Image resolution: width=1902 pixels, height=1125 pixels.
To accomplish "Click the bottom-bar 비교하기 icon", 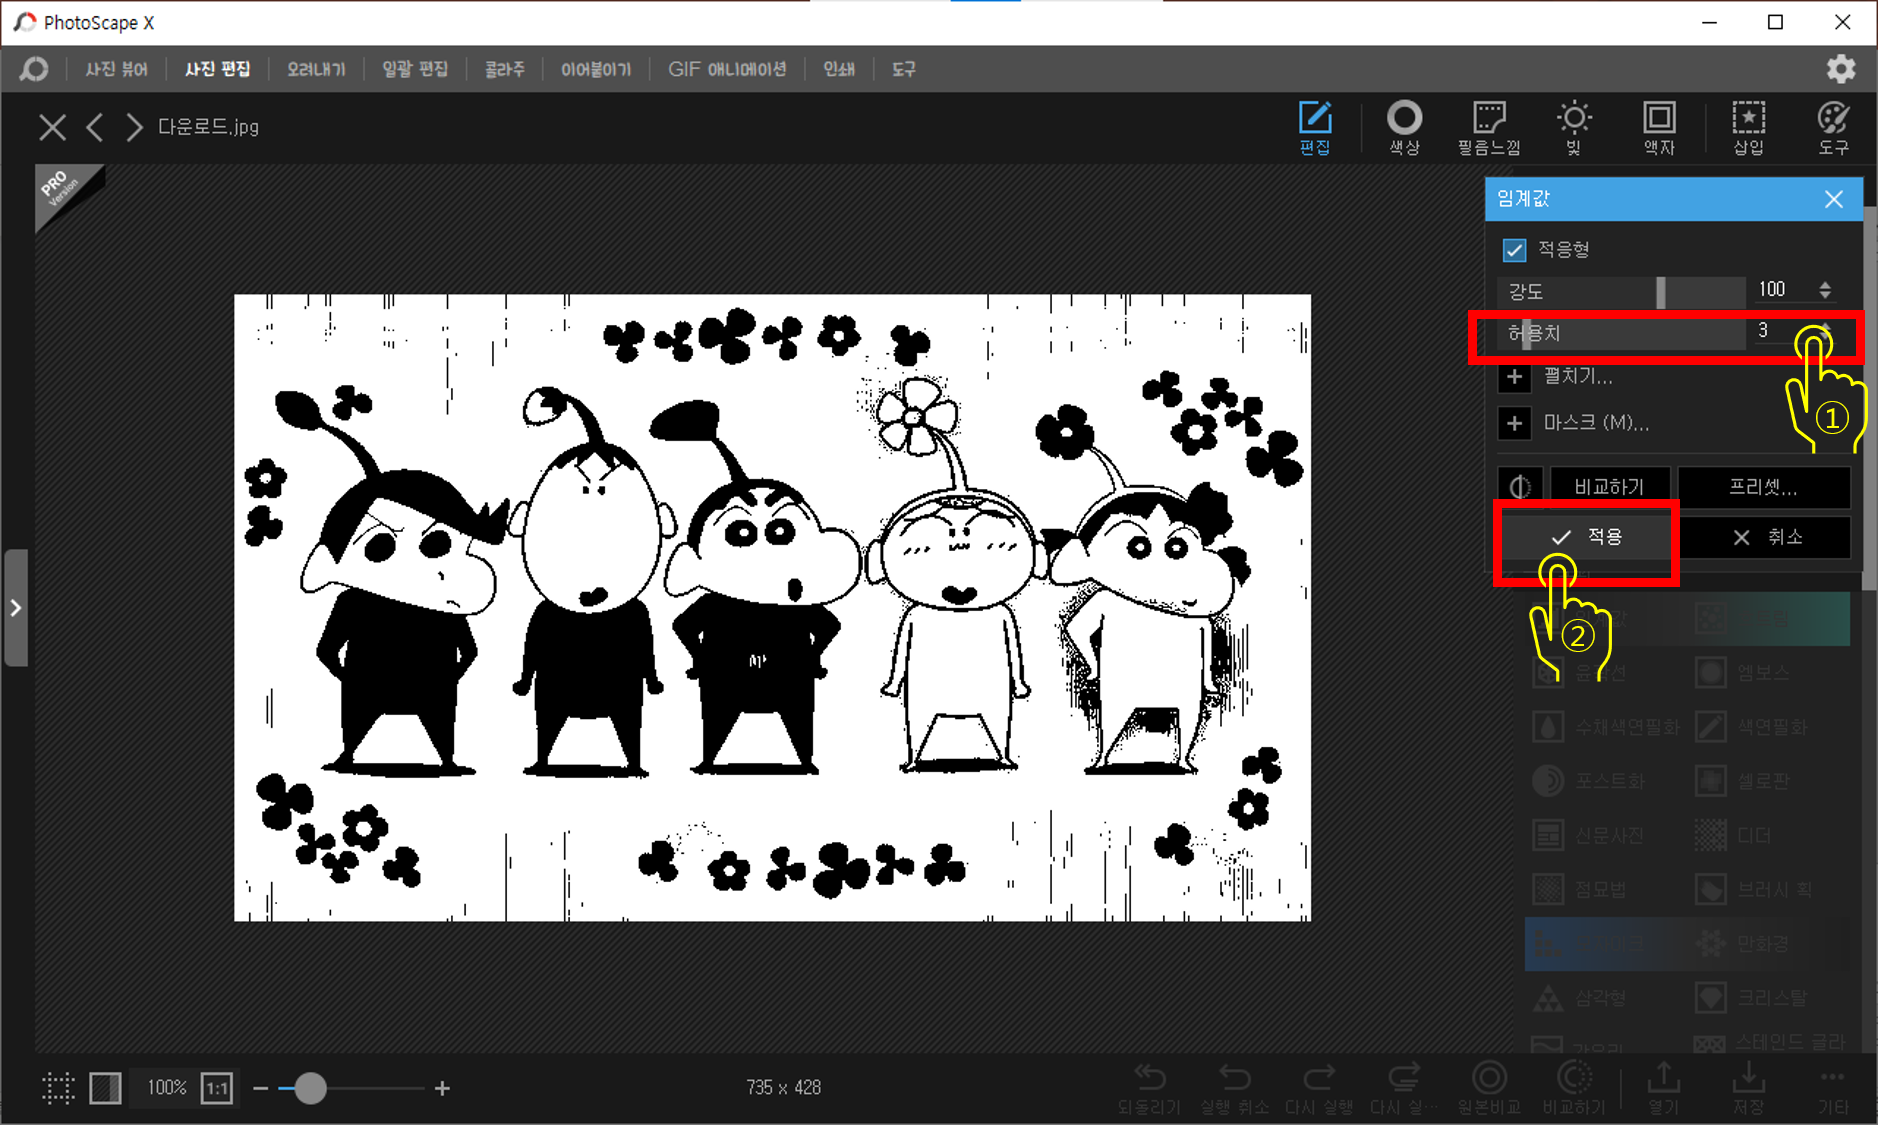I will click(1574, 1088).
